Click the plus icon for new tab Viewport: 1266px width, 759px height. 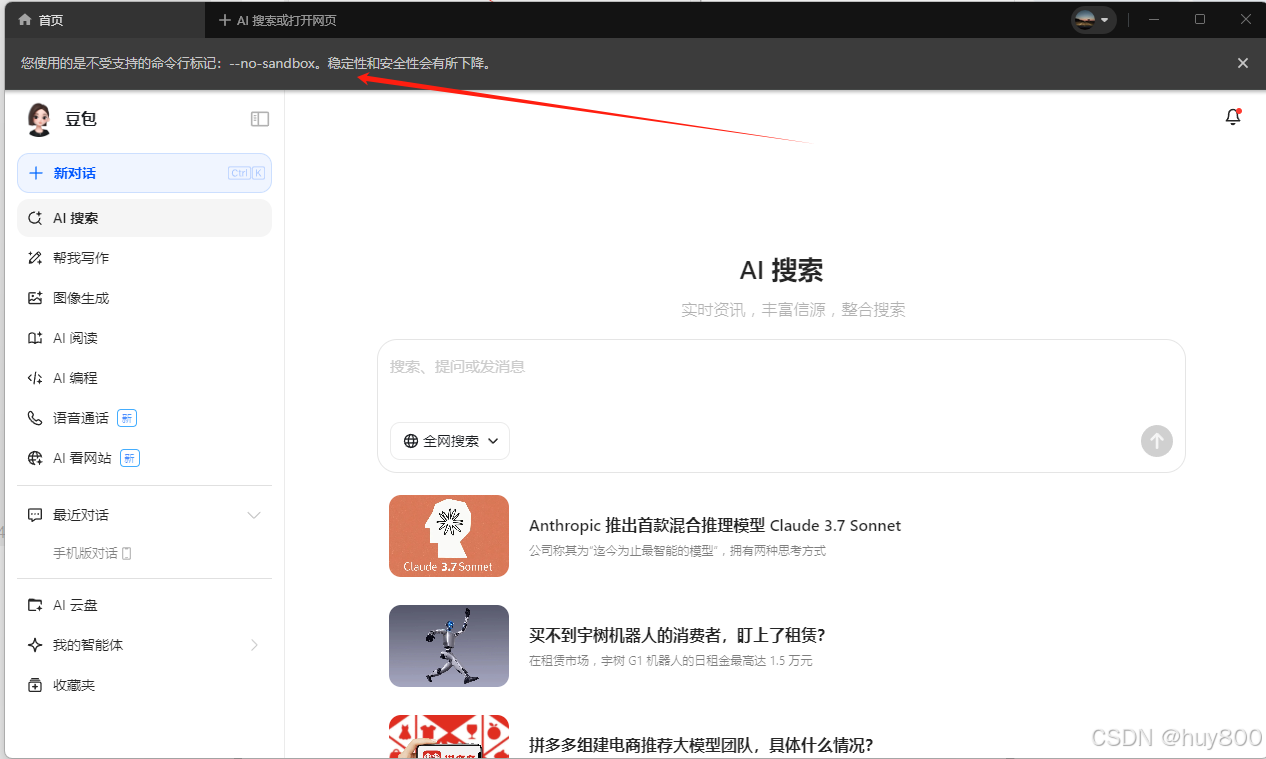(223, 20)
